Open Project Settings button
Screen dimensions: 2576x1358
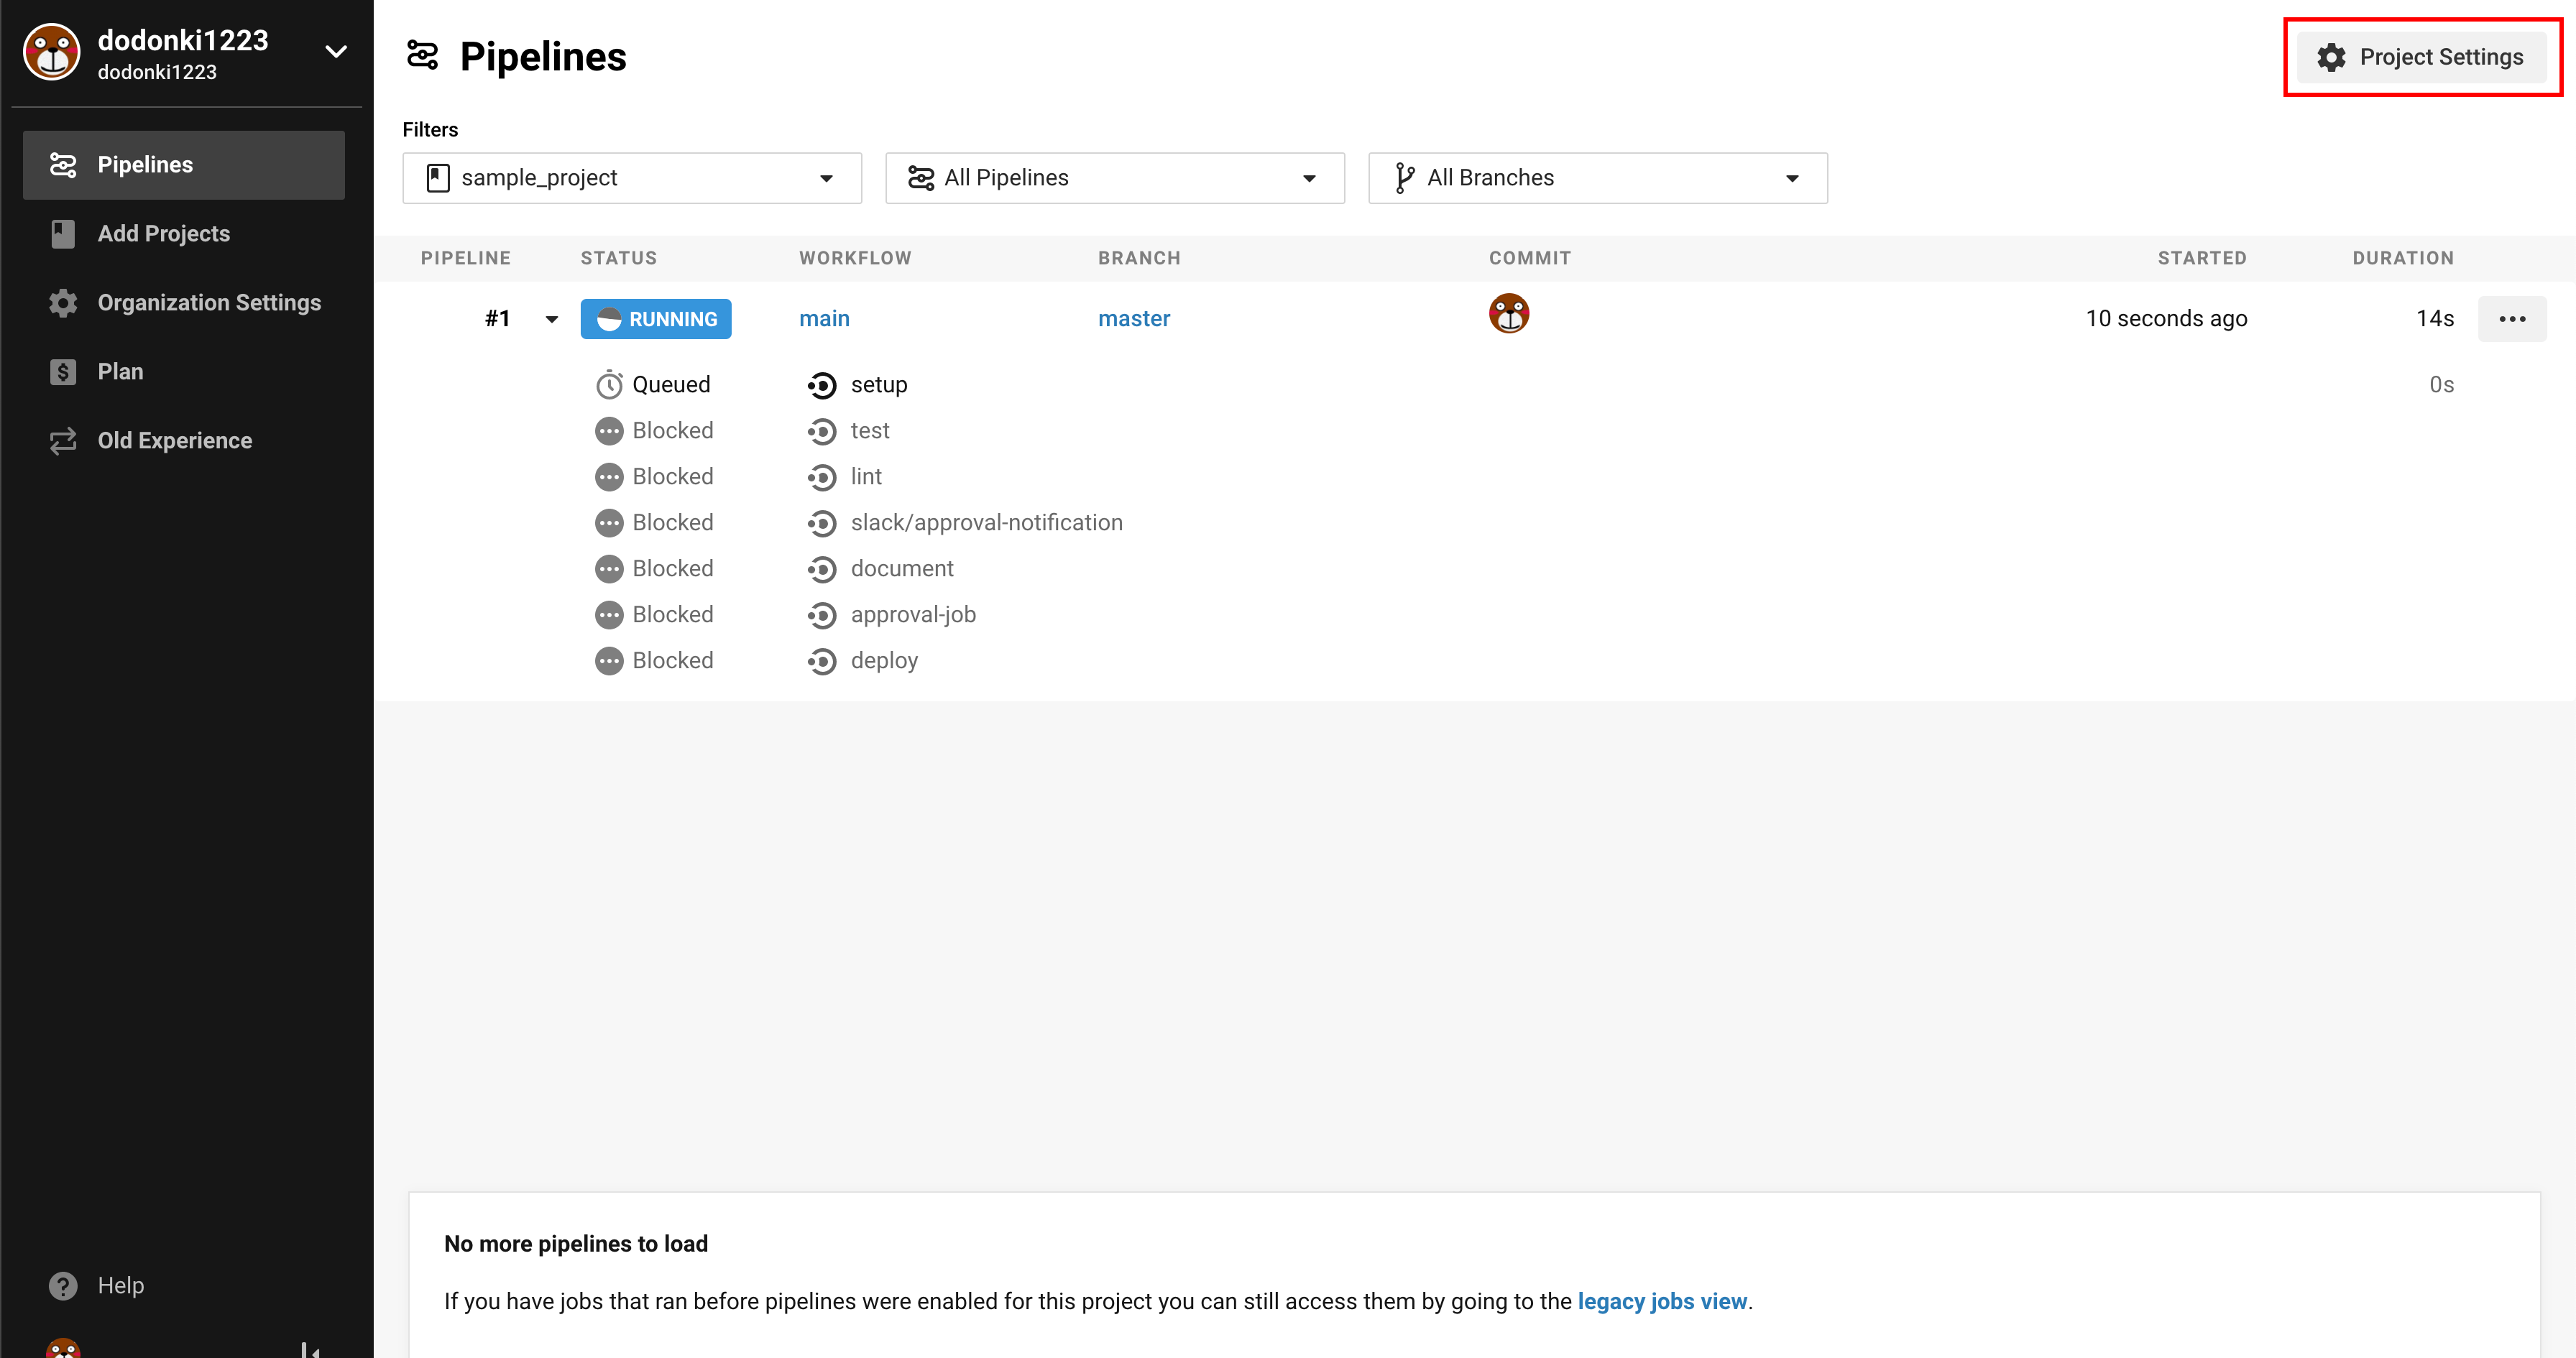(x=2421, y=57)
